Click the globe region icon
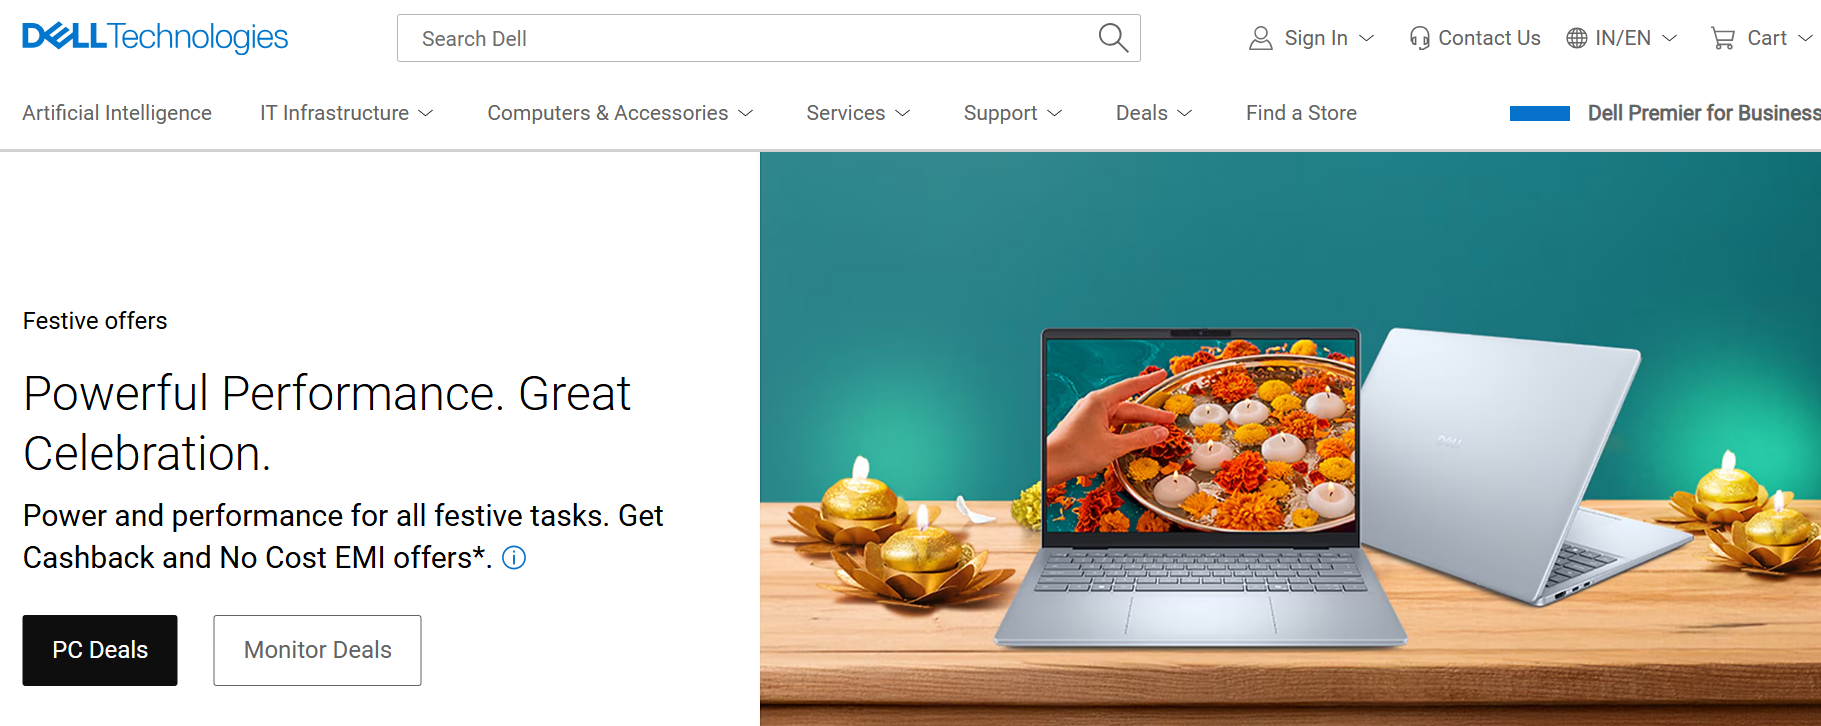 [1577, 38]
